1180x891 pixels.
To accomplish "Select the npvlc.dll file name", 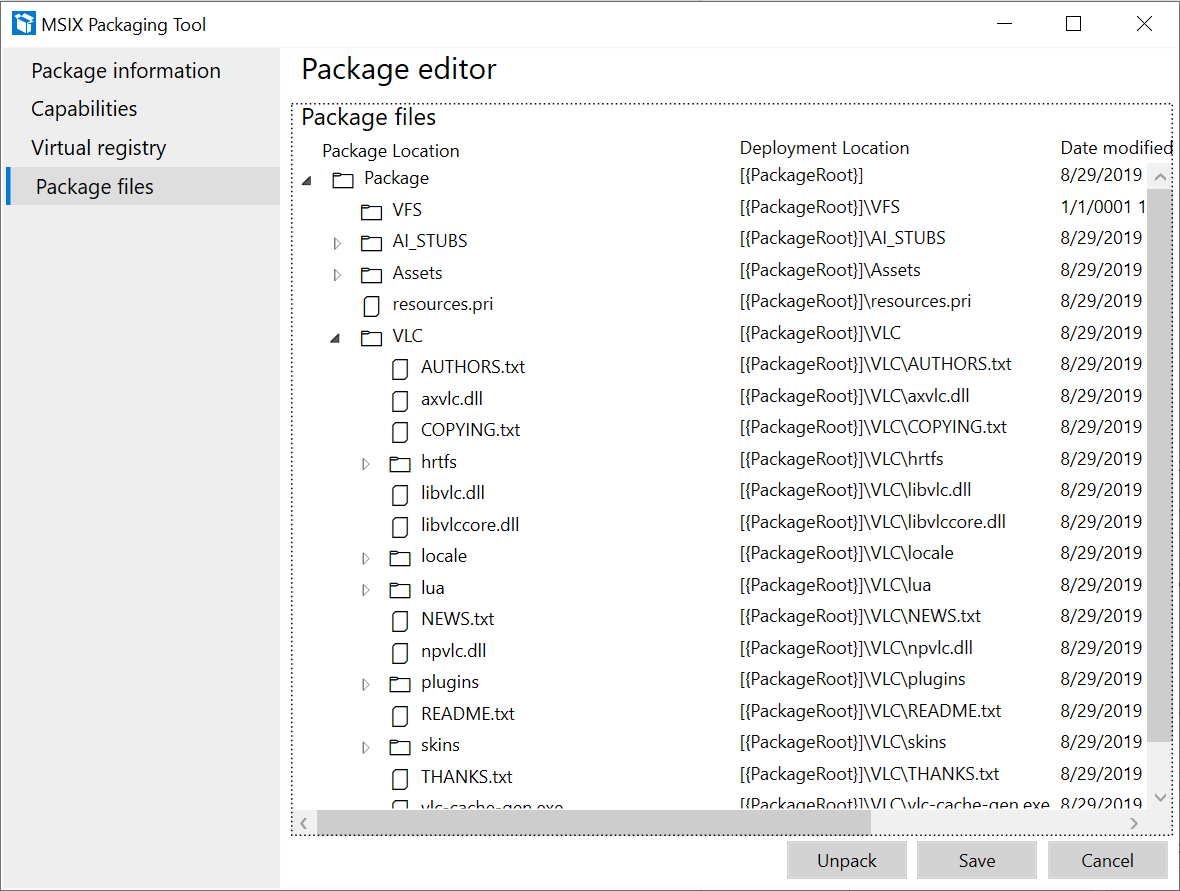I will (453, 650).
